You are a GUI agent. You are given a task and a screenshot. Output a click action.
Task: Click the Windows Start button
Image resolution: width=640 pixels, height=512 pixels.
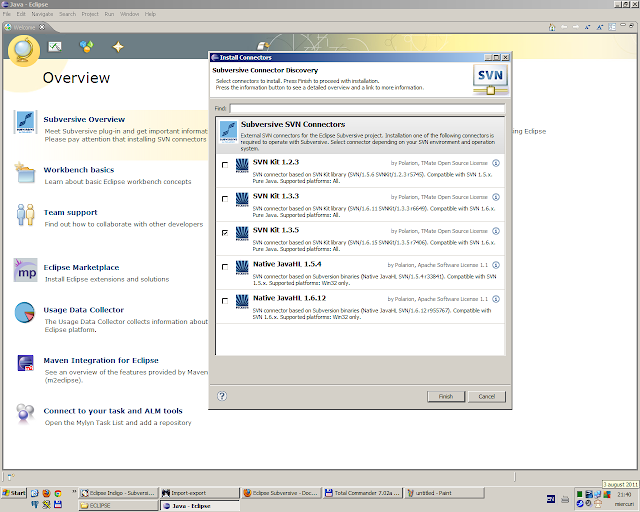(13, 493)
